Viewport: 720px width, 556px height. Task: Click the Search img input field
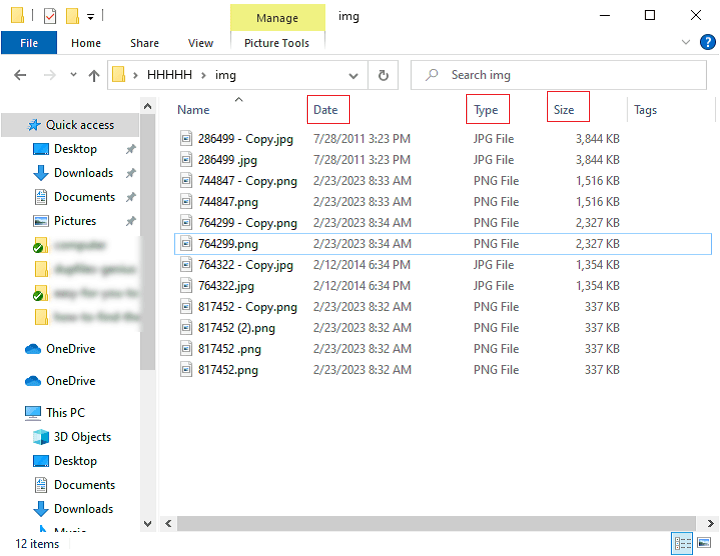[558, 75]
